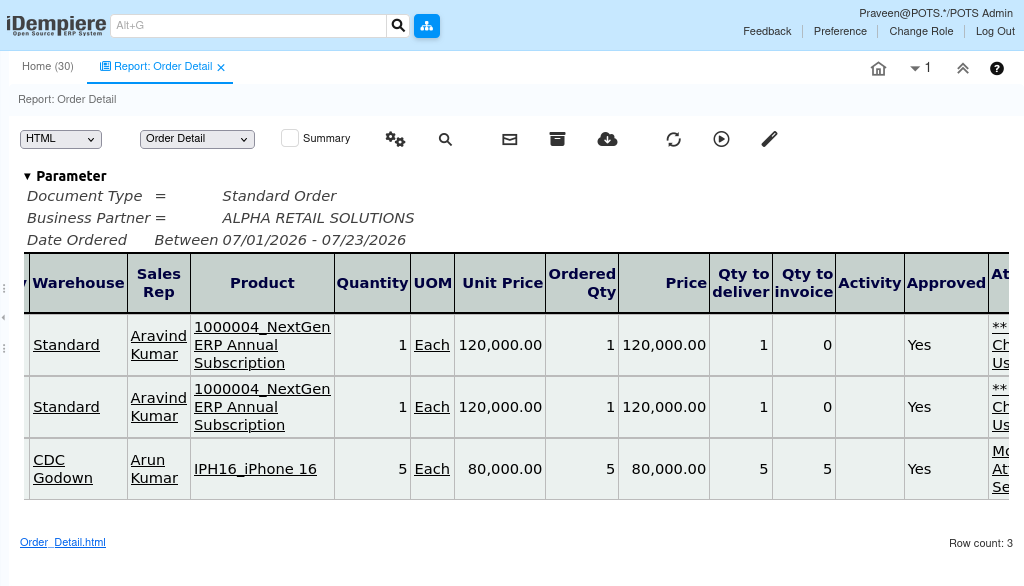Collapse the Parameter section
The image size is (1024, 586).
[27, 176]
